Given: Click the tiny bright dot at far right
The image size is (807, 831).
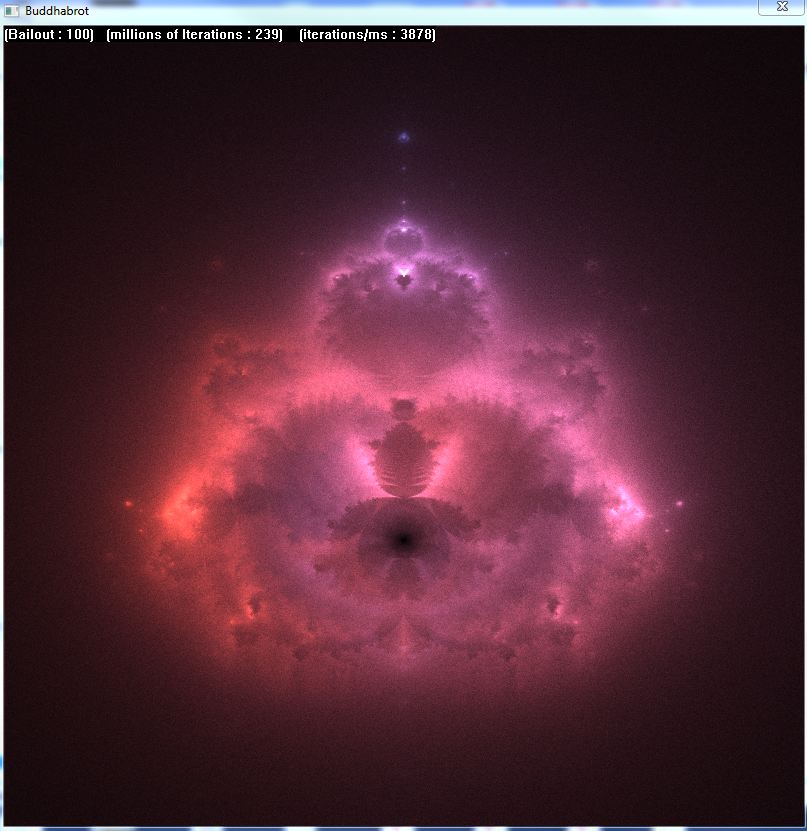Looking at the screenshot, I should click(x=680, y=503).
